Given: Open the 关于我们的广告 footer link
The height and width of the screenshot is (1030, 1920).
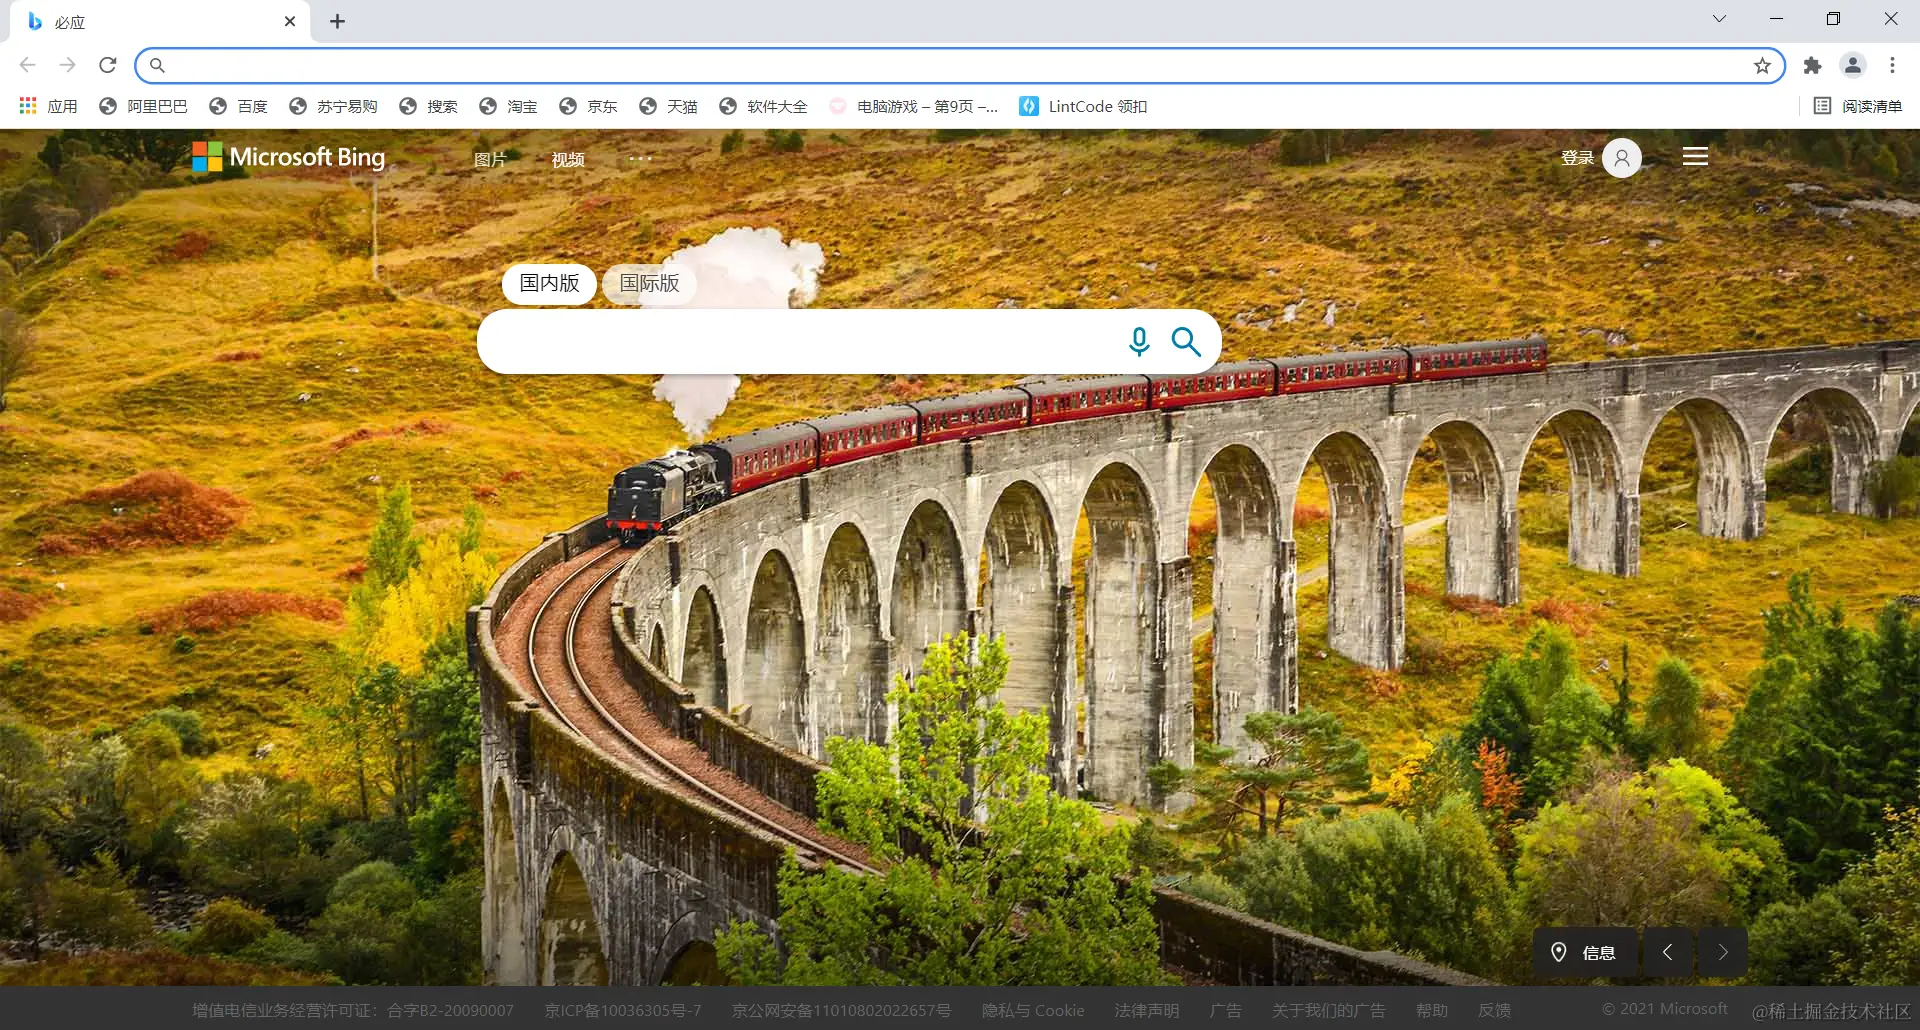Looking at the screenshot, I should click(1328, 1010).
